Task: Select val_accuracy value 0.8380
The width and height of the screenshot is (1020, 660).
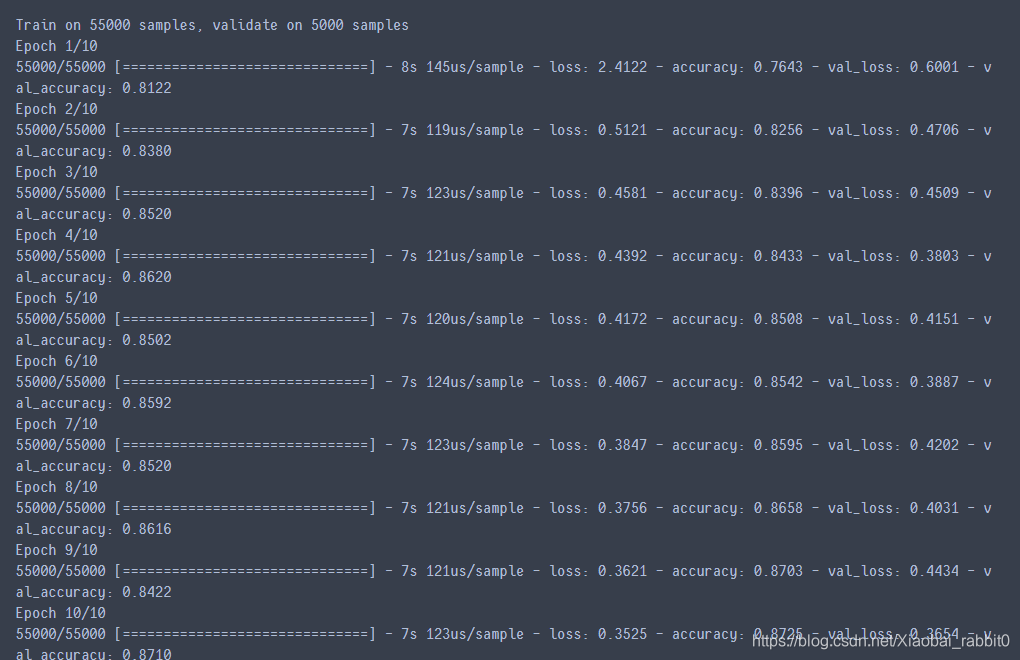Action: [147, 152]
